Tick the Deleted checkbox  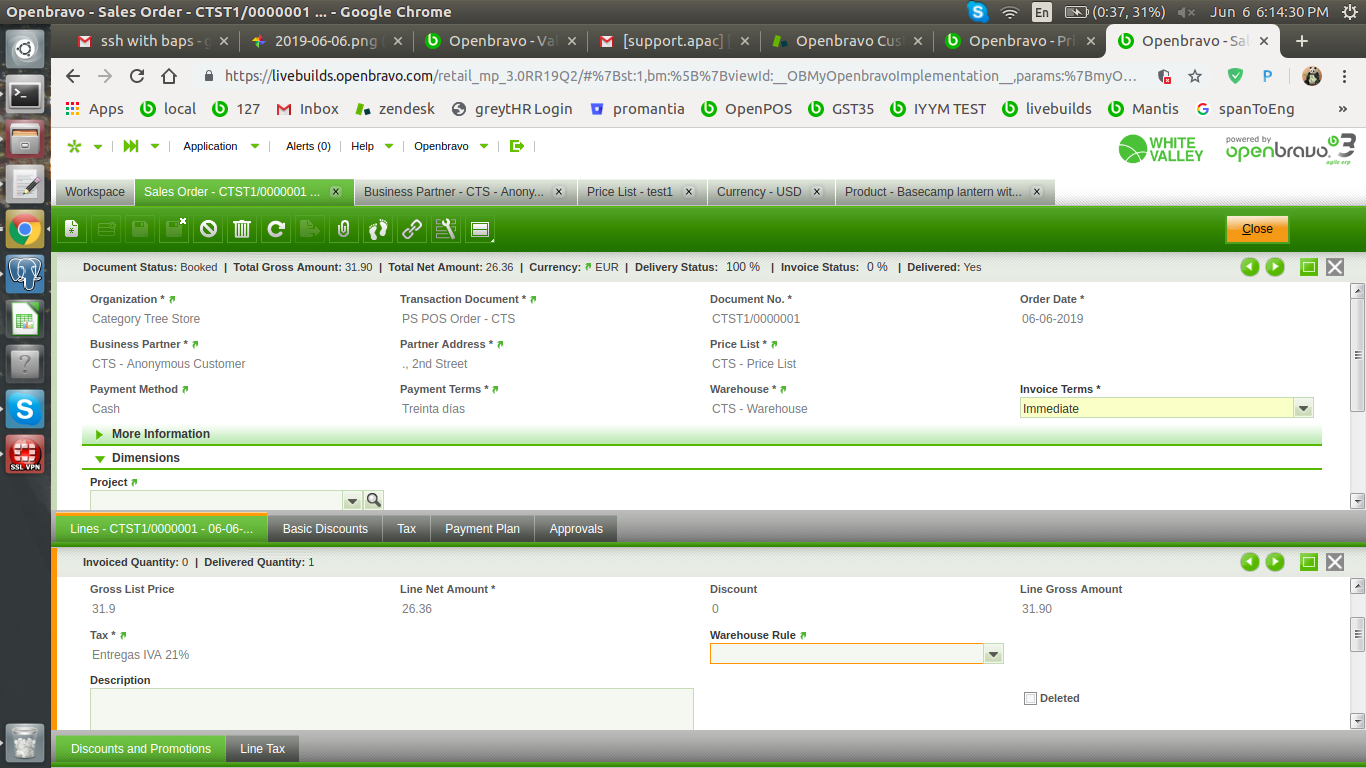pyautogui.click(x=1030, y=699)
